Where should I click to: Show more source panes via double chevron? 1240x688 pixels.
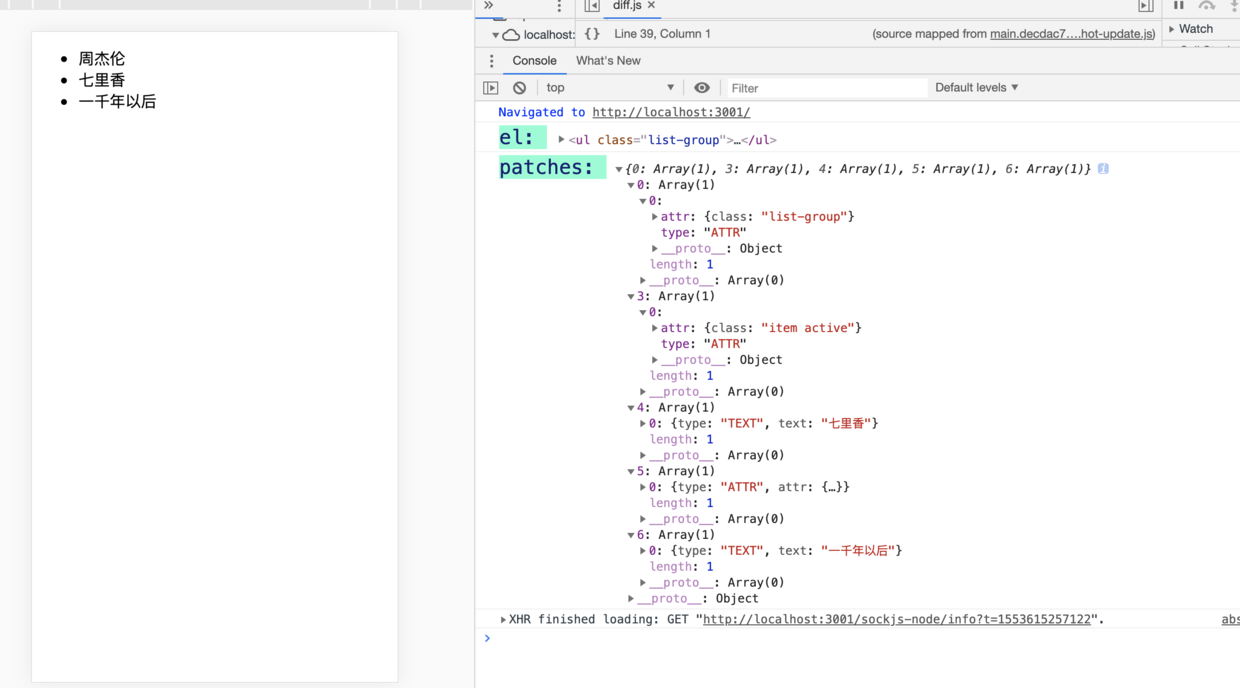click(488, 6)
